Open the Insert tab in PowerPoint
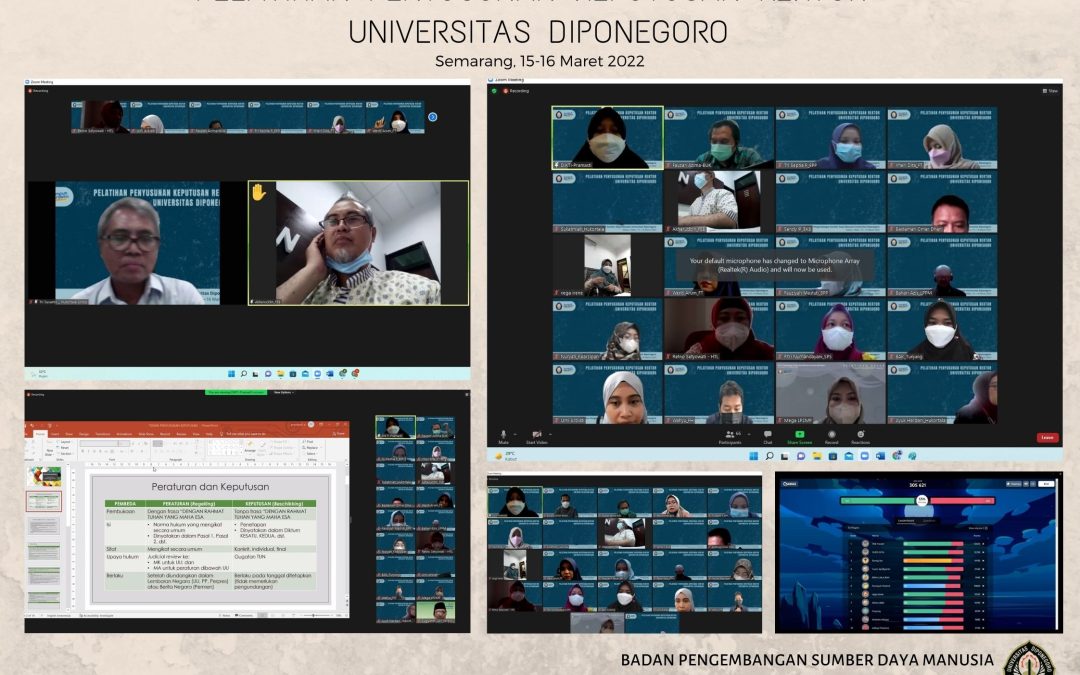Image resolution: width=1080 pixels, height=675 pixels. pos(55,434)
